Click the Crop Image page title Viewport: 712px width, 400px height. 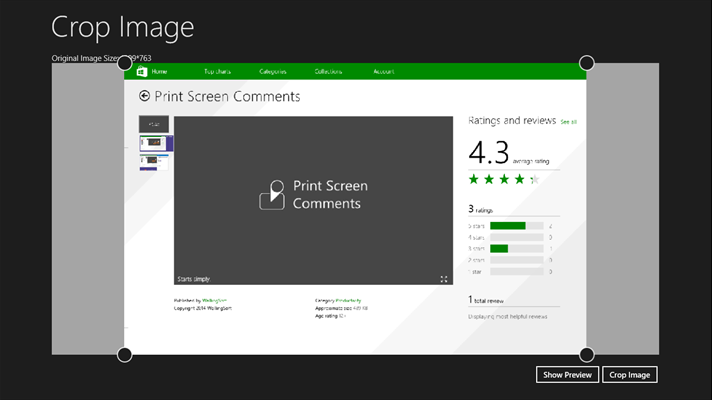[x=123, y=27]
